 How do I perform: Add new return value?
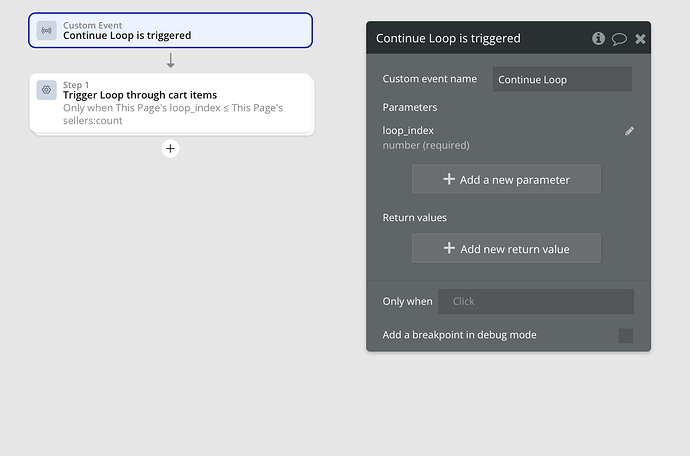coord(506,248)
